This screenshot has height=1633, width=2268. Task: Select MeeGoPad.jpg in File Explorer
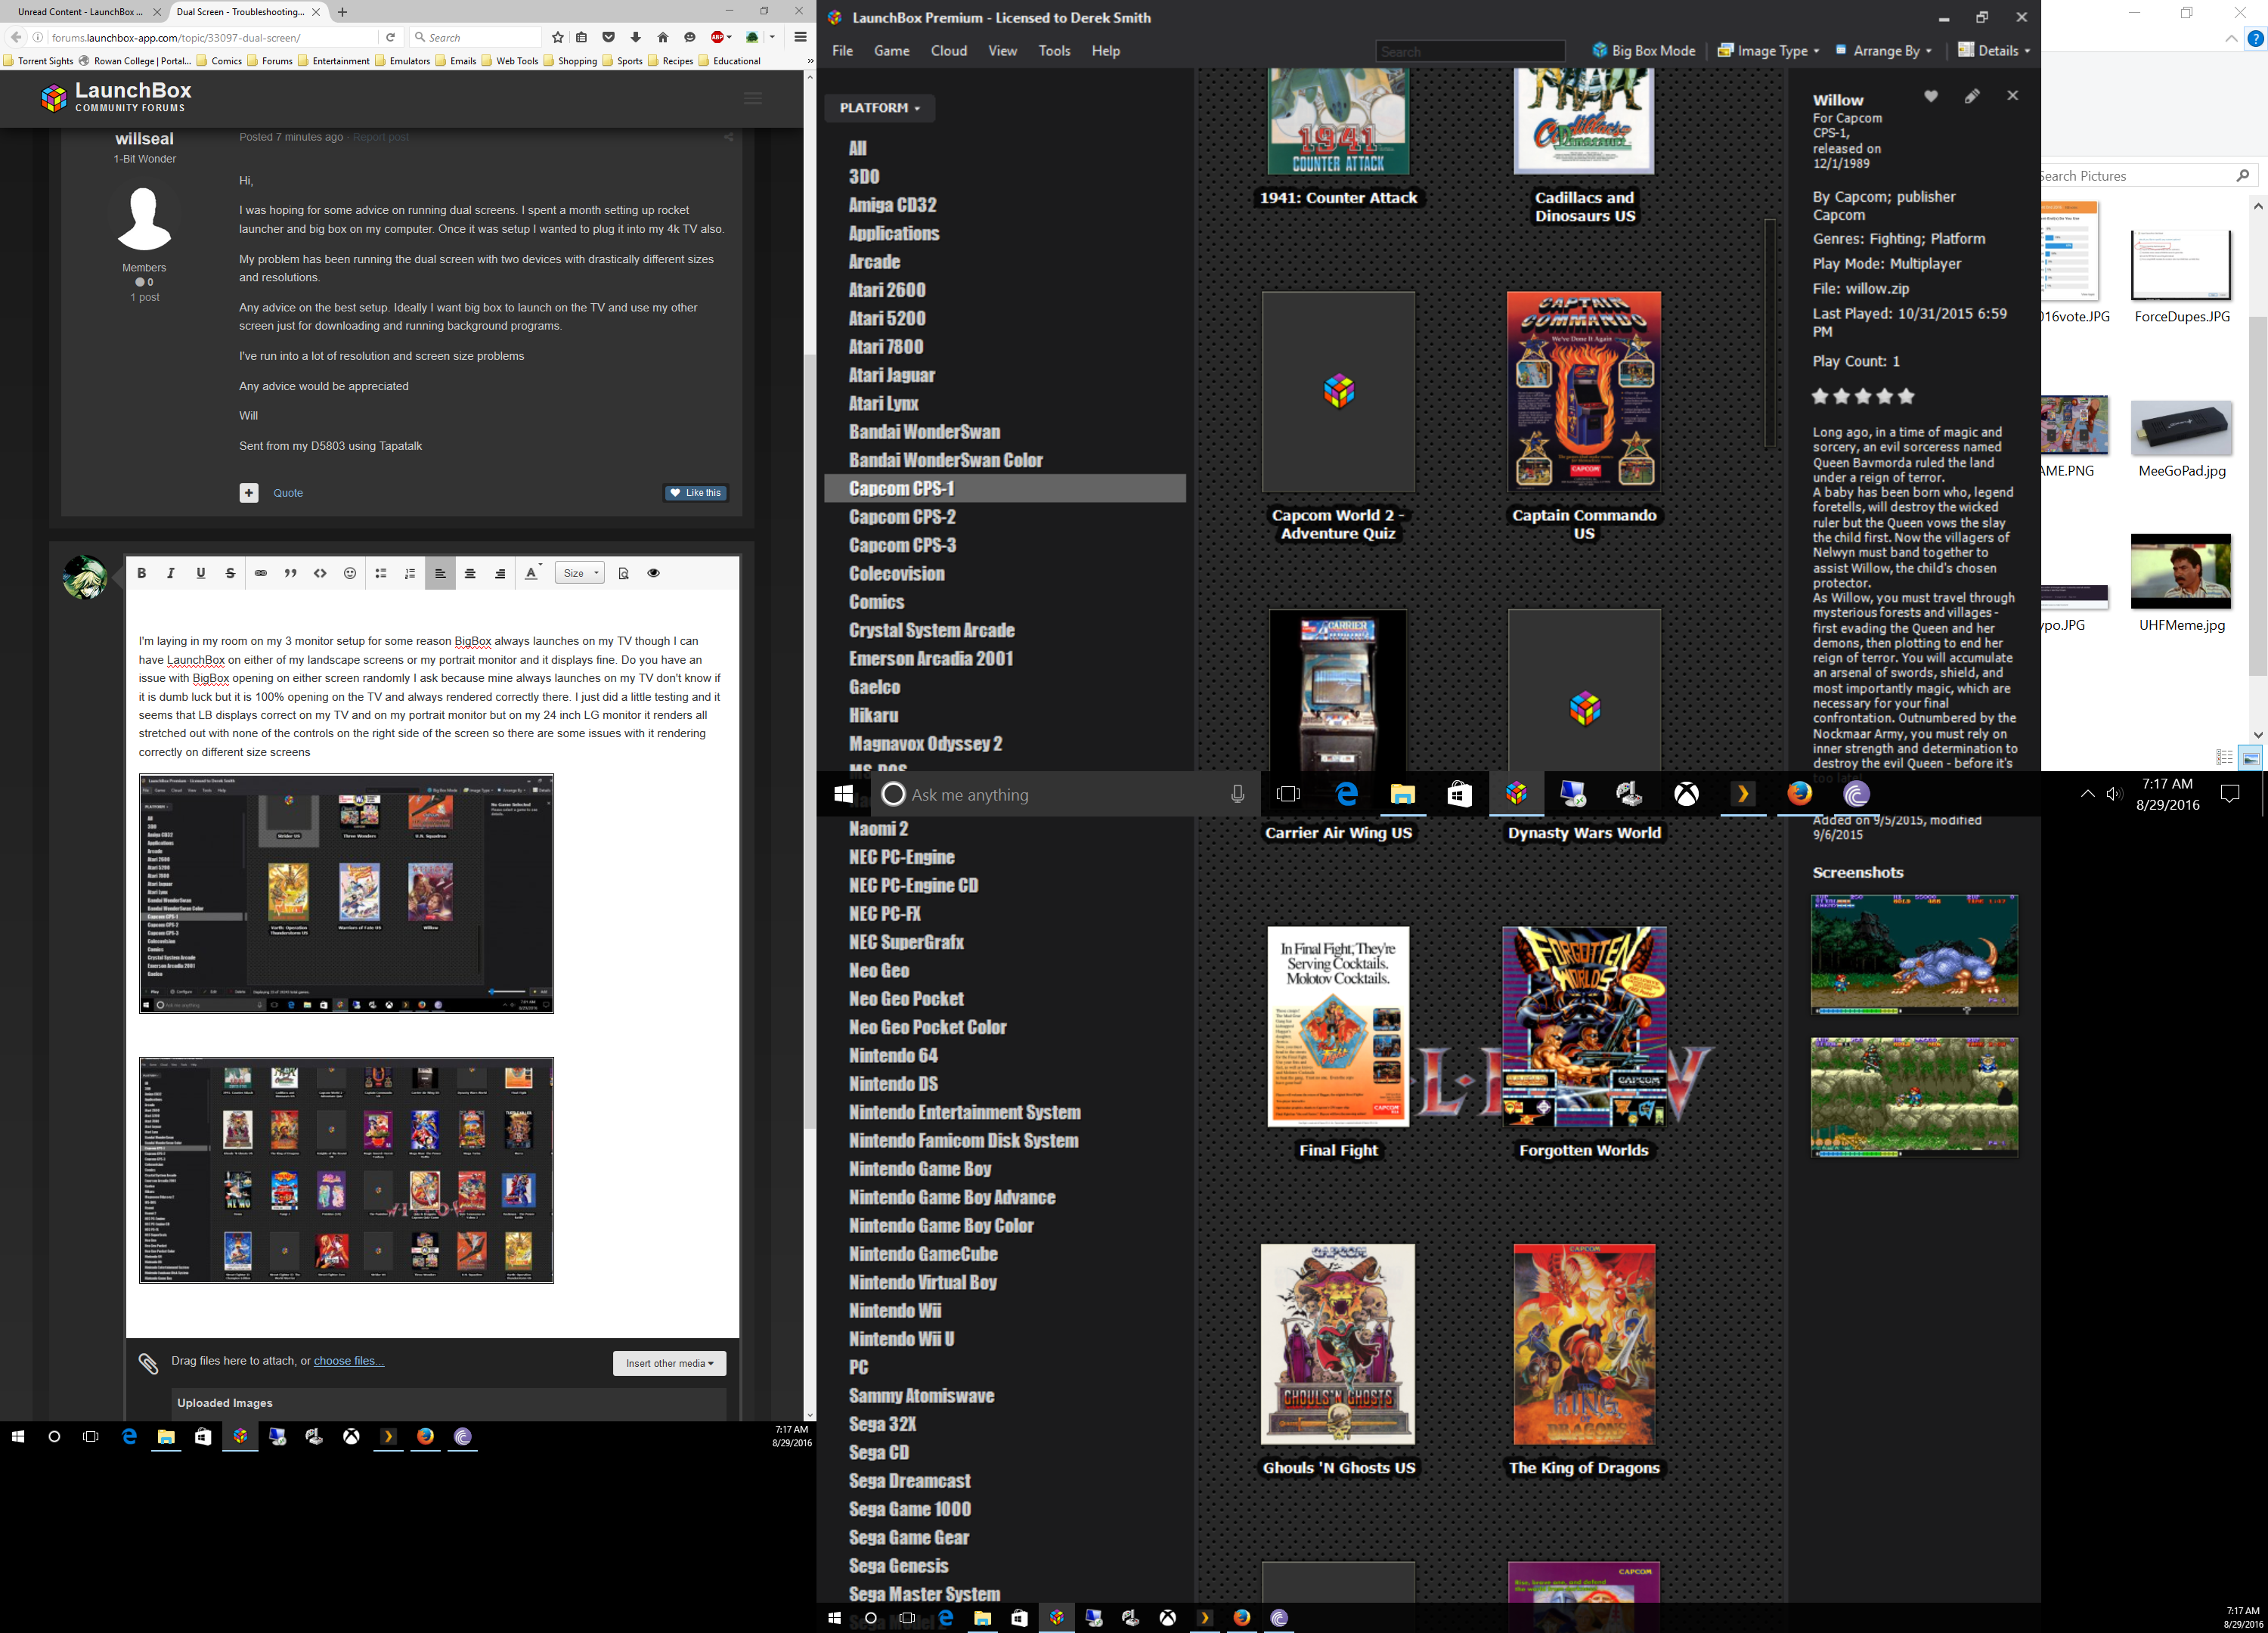click(x=2181, y=439)
